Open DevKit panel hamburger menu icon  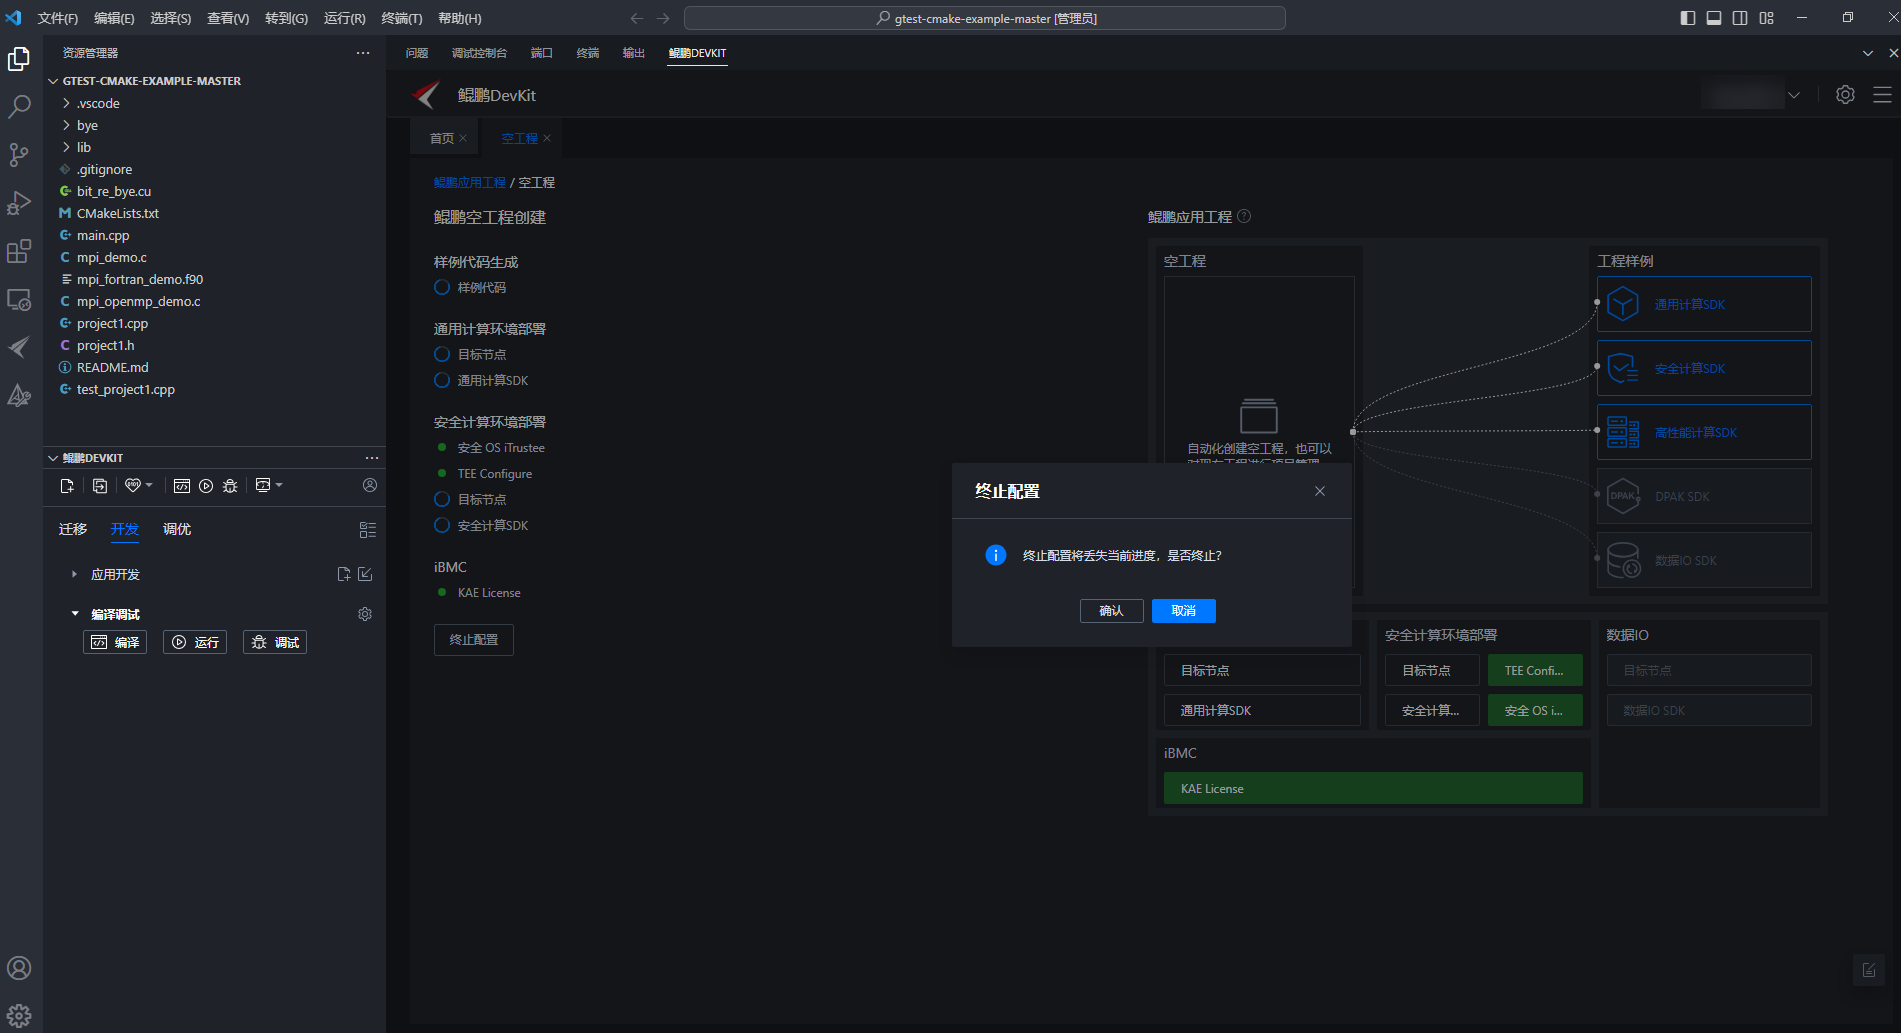[x=1882, y=94]
